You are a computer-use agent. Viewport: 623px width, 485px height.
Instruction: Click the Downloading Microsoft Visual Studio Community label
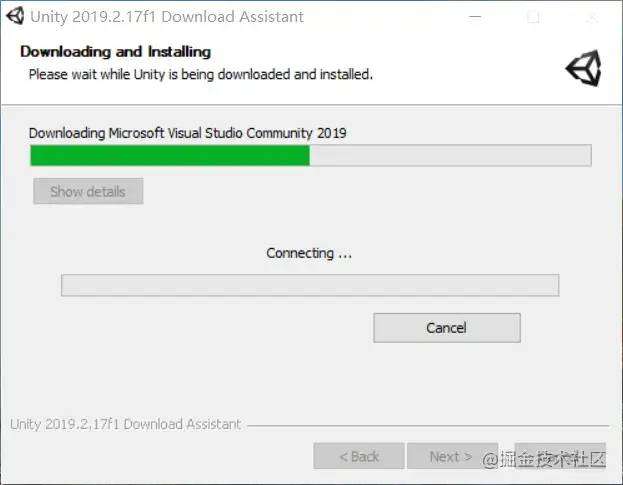[x=188, y=133]
